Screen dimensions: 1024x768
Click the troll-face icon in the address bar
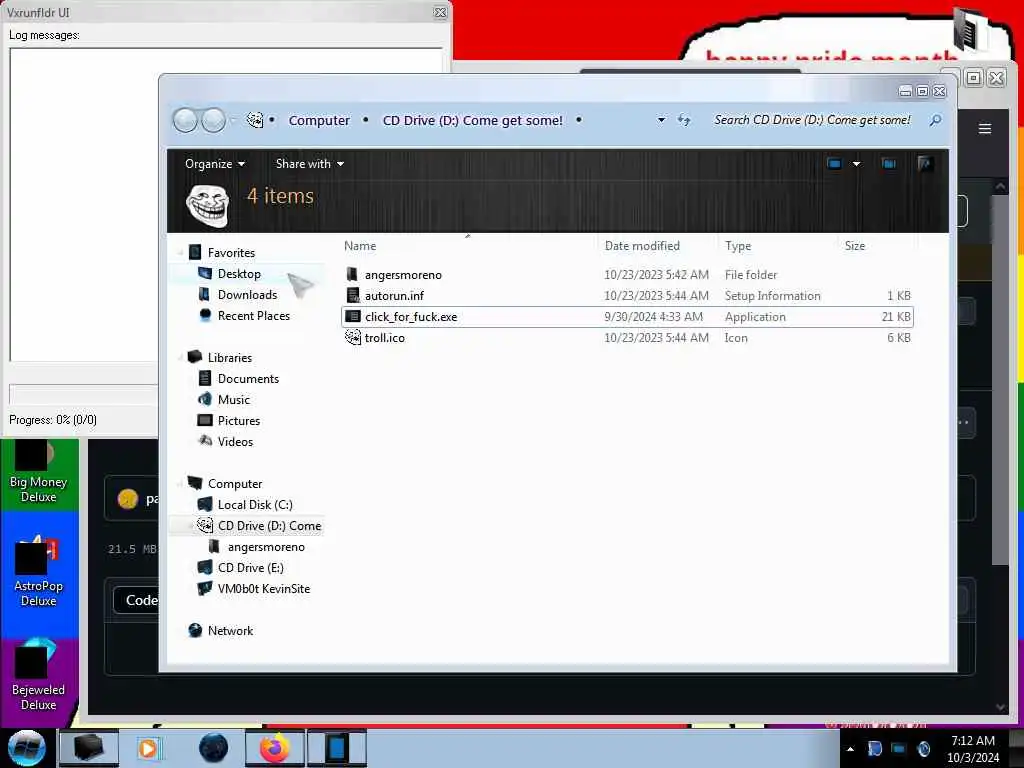255,120
